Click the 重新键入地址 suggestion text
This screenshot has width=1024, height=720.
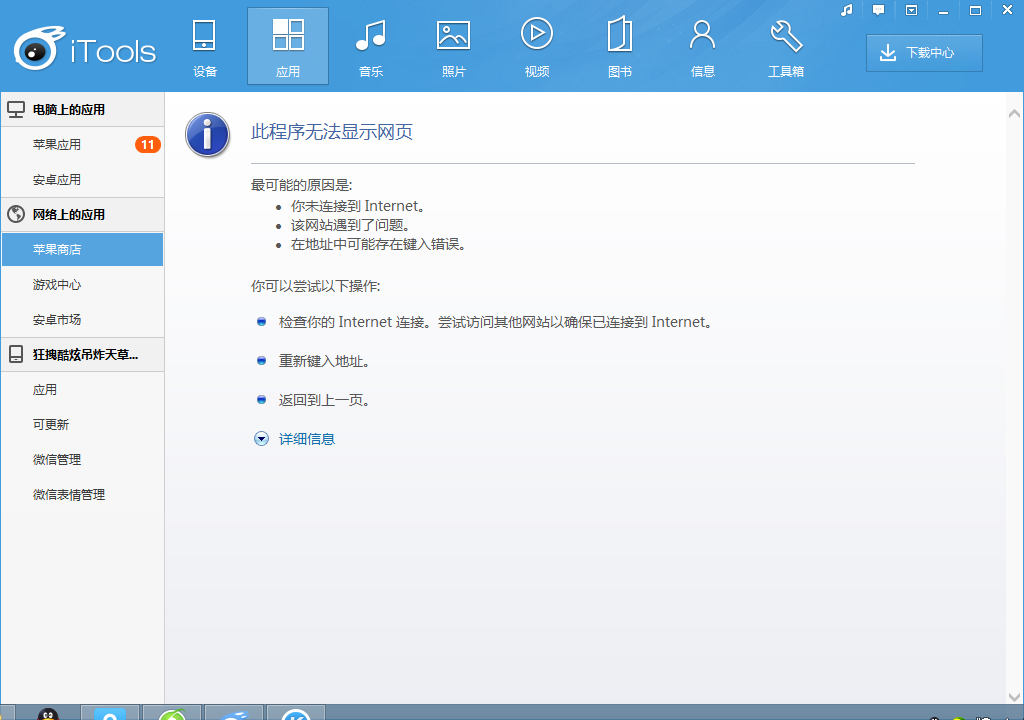tap(324, 361)
